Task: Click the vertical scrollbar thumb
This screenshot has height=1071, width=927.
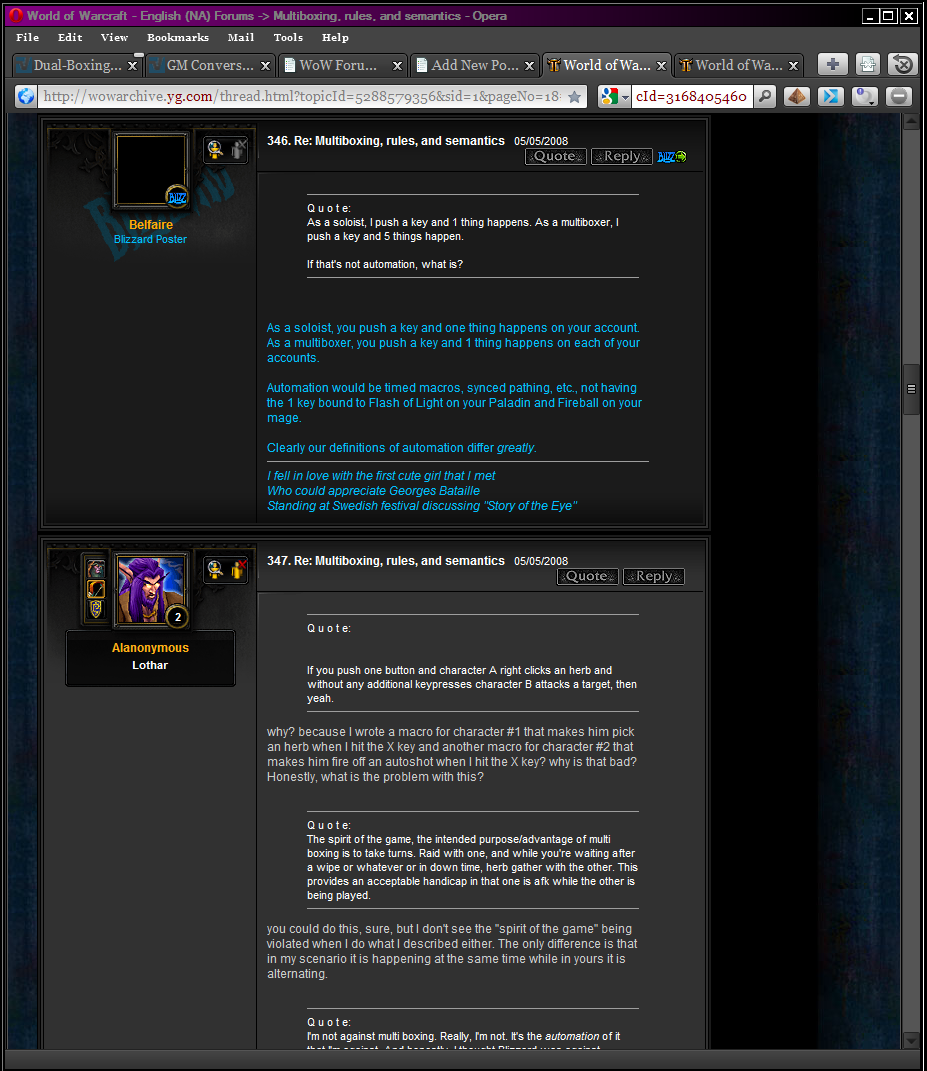Action: 911,389
